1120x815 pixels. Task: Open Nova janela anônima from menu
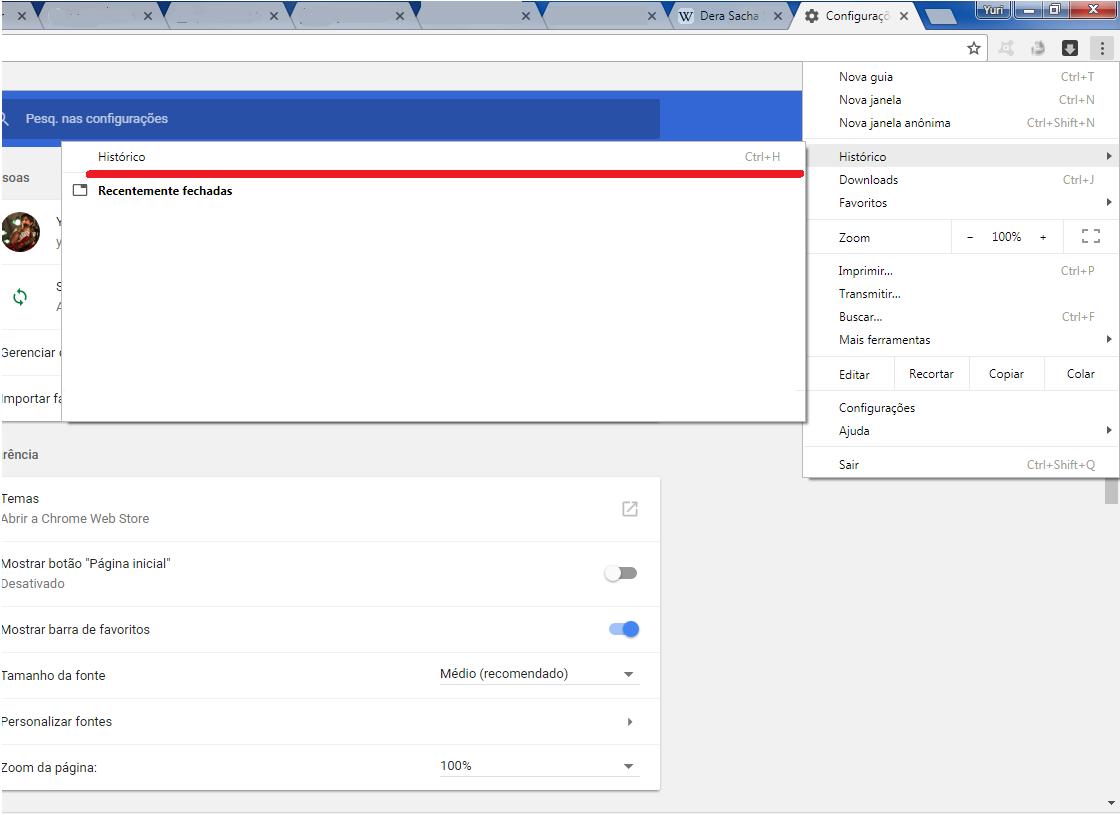(894, 123)
